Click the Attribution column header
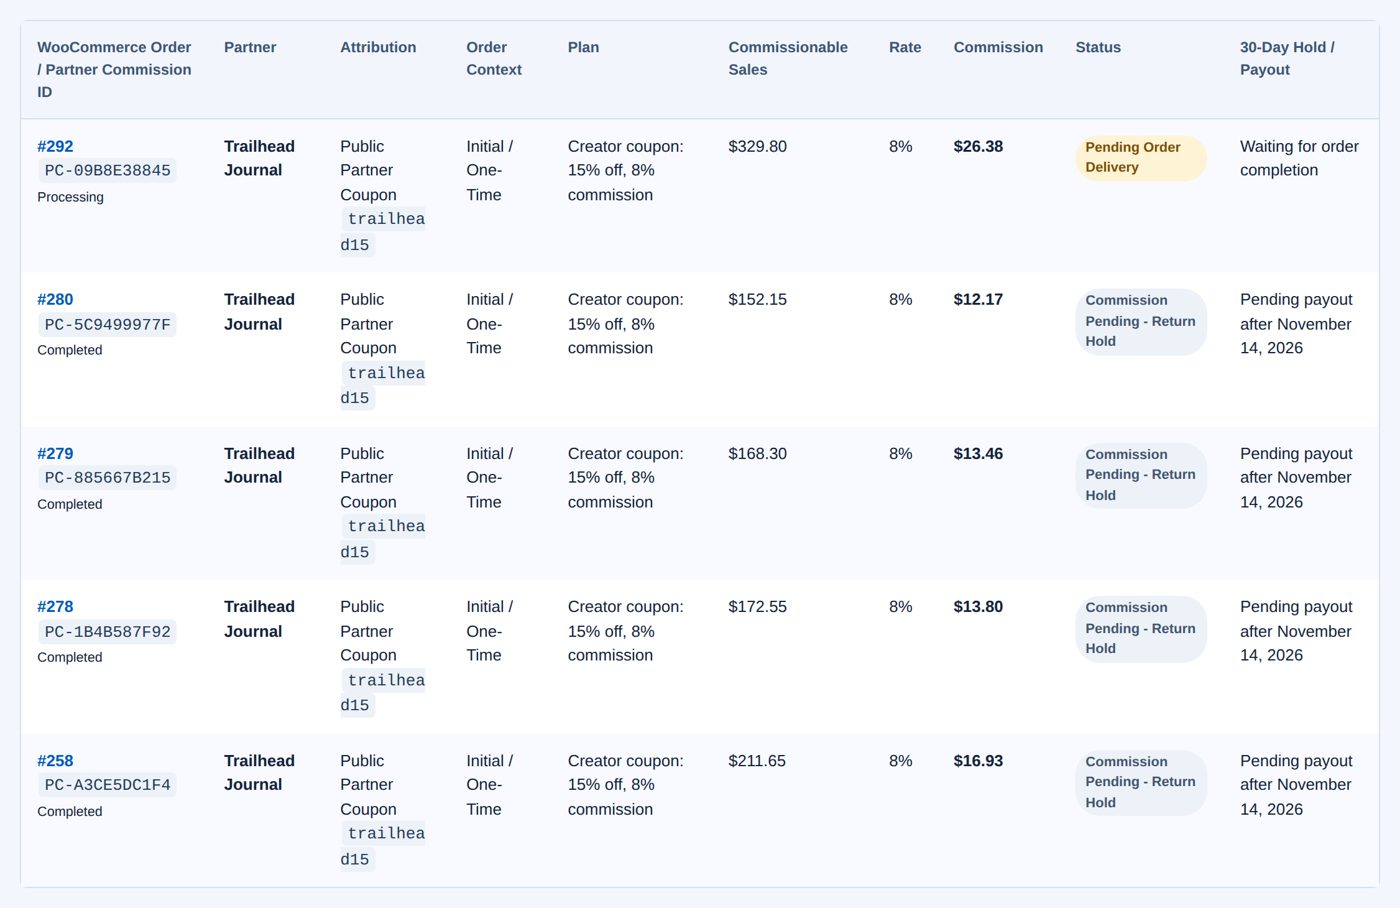 pos(378,47)
